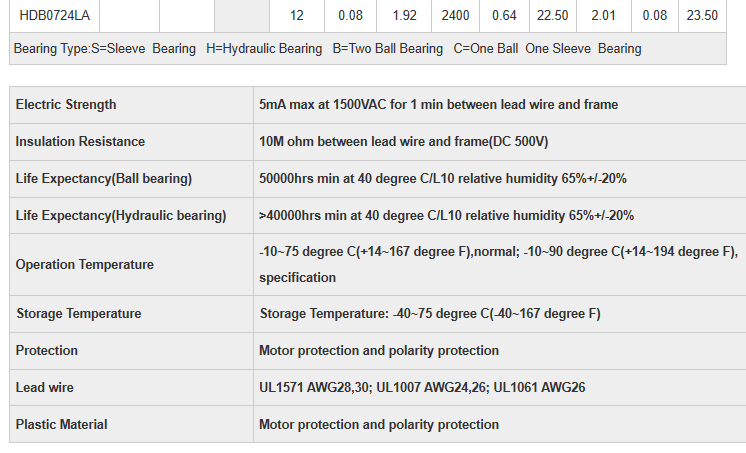The width and height of the screenshot is (746, 453).
Task: Select the Operation Temperature row label
Action: click(x=84, y=265)
